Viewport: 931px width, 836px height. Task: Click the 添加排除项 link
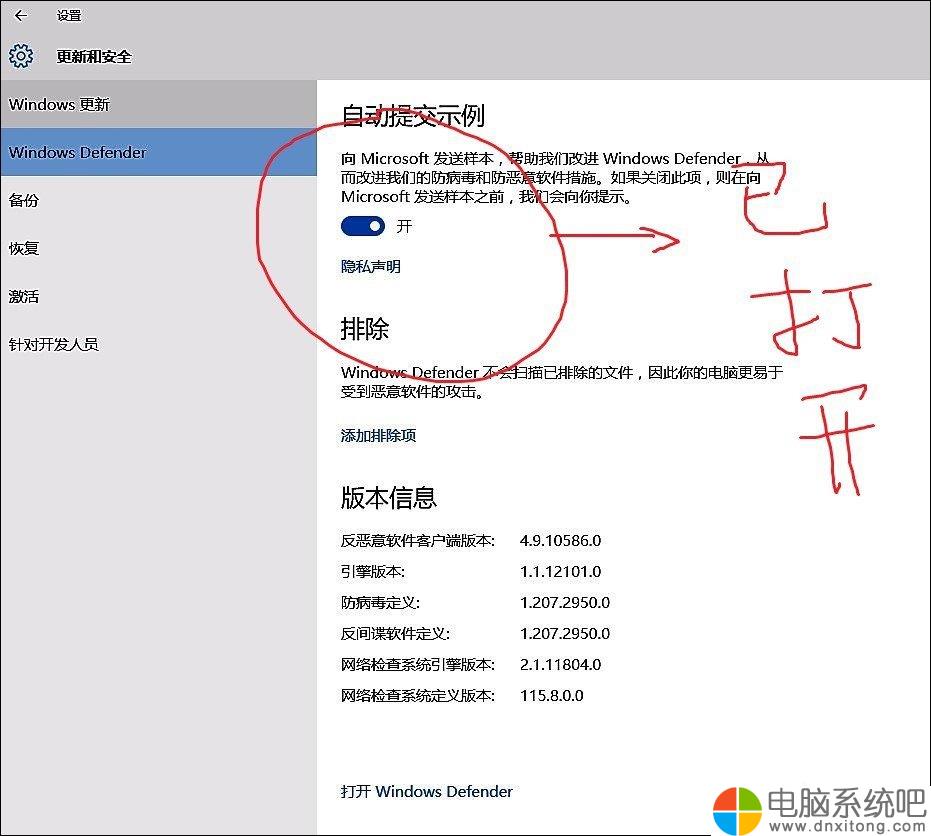point(378,436)
